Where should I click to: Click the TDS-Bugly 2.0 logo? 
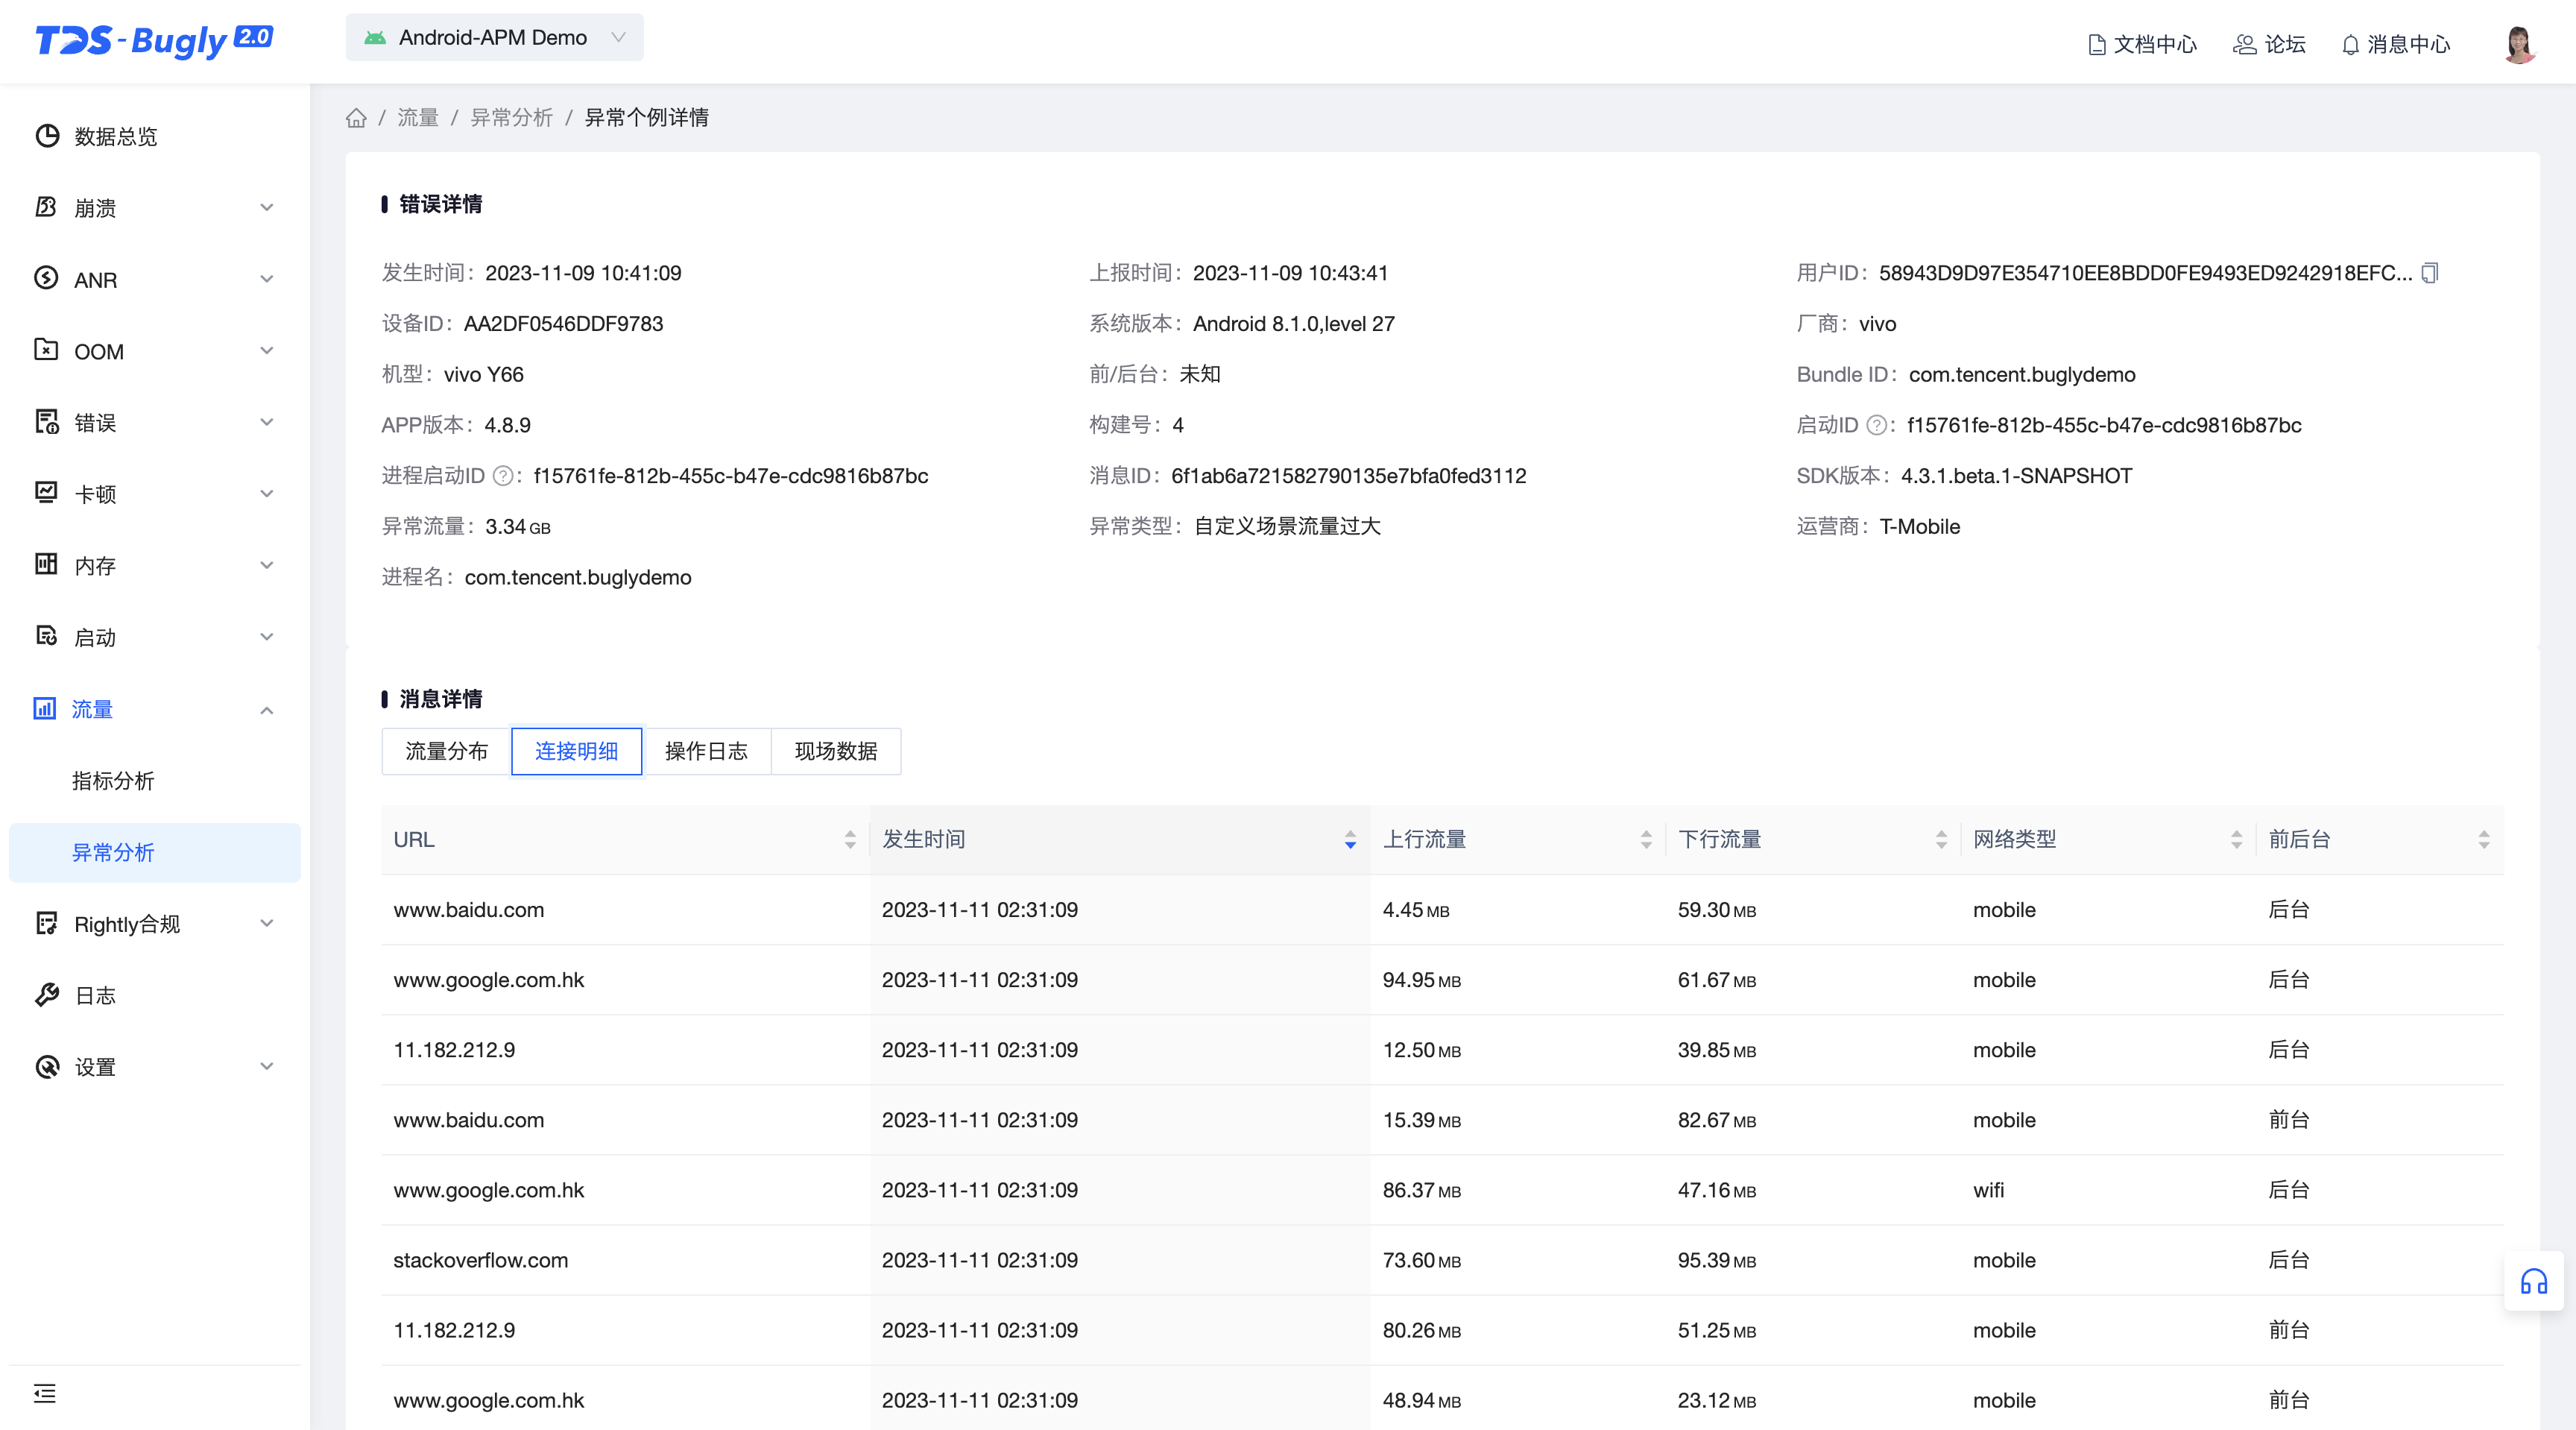coord(154,40)
